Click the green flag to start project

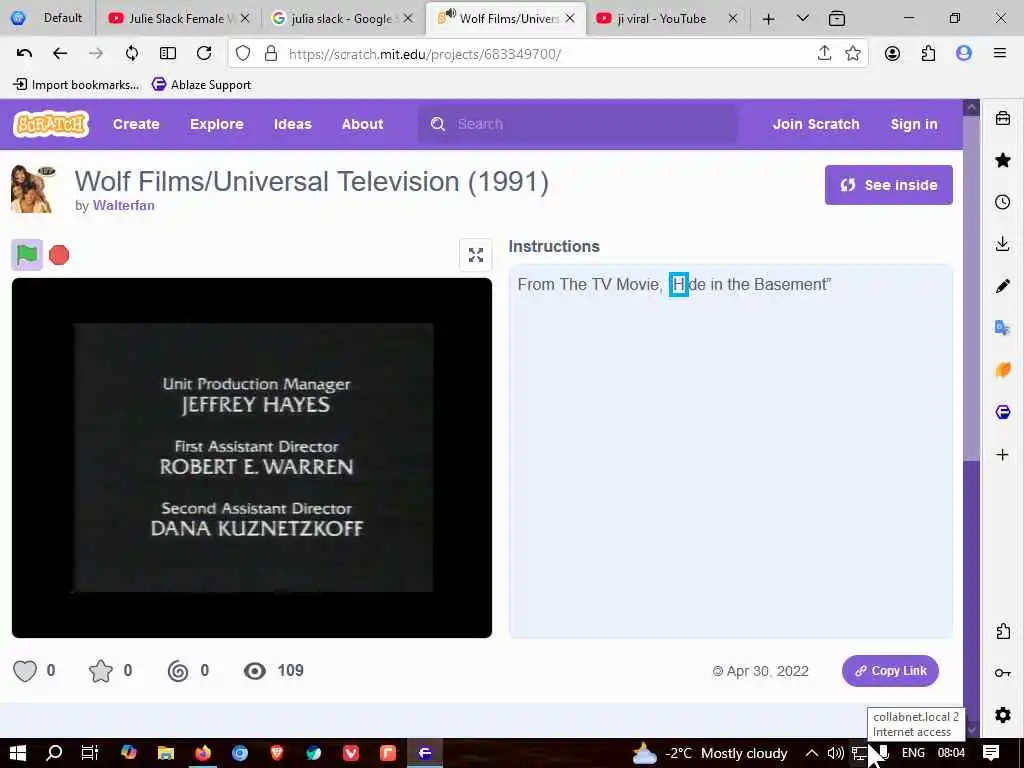27,255
